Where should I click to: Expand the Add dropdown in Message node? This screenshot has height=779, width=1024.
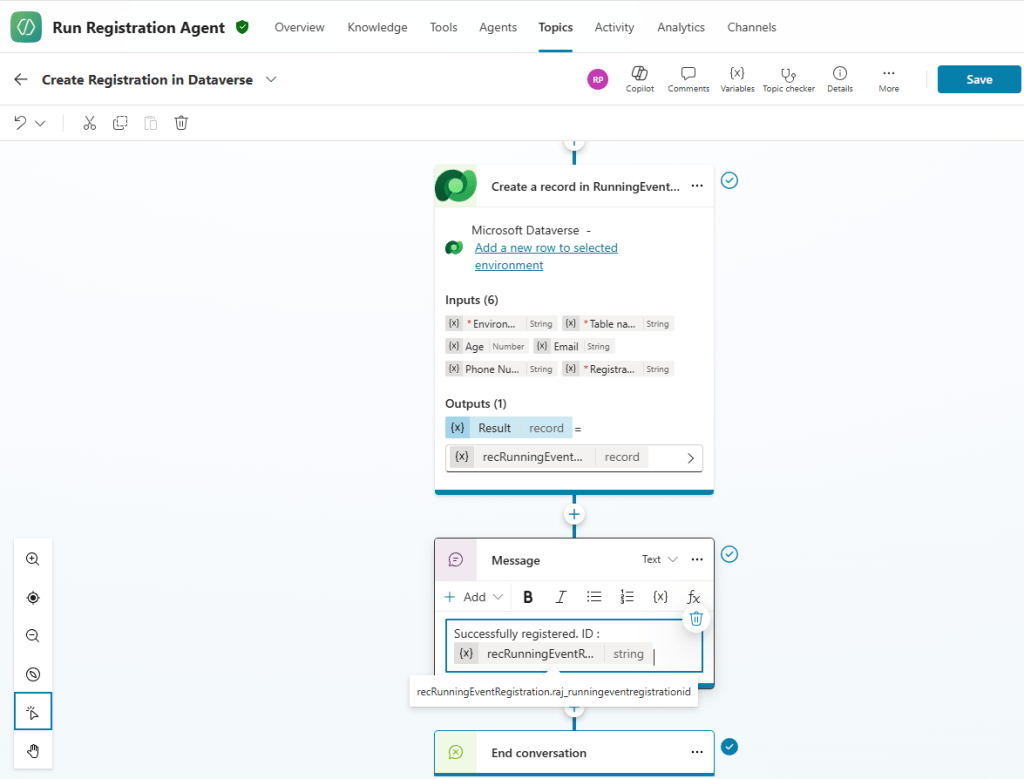point(474,597)
